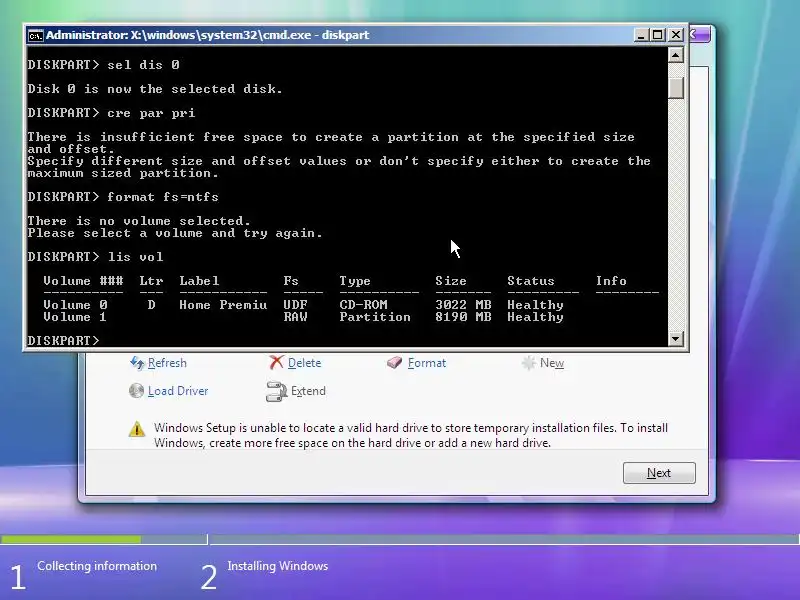Click the 'lis vol' command text
Screen dimensions: 800x600
[x=135, y=257]
